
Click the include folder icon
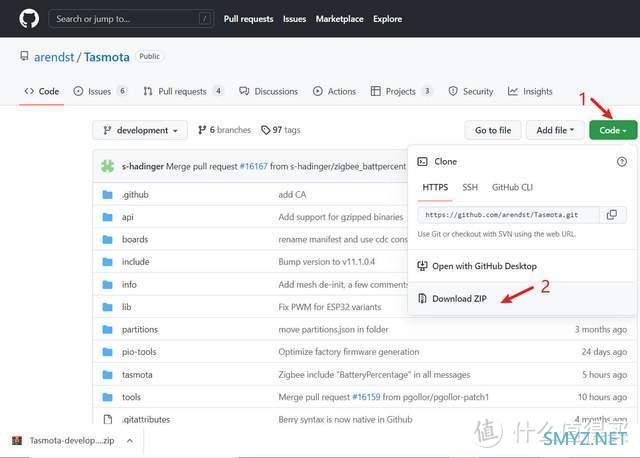pos(107,262)
